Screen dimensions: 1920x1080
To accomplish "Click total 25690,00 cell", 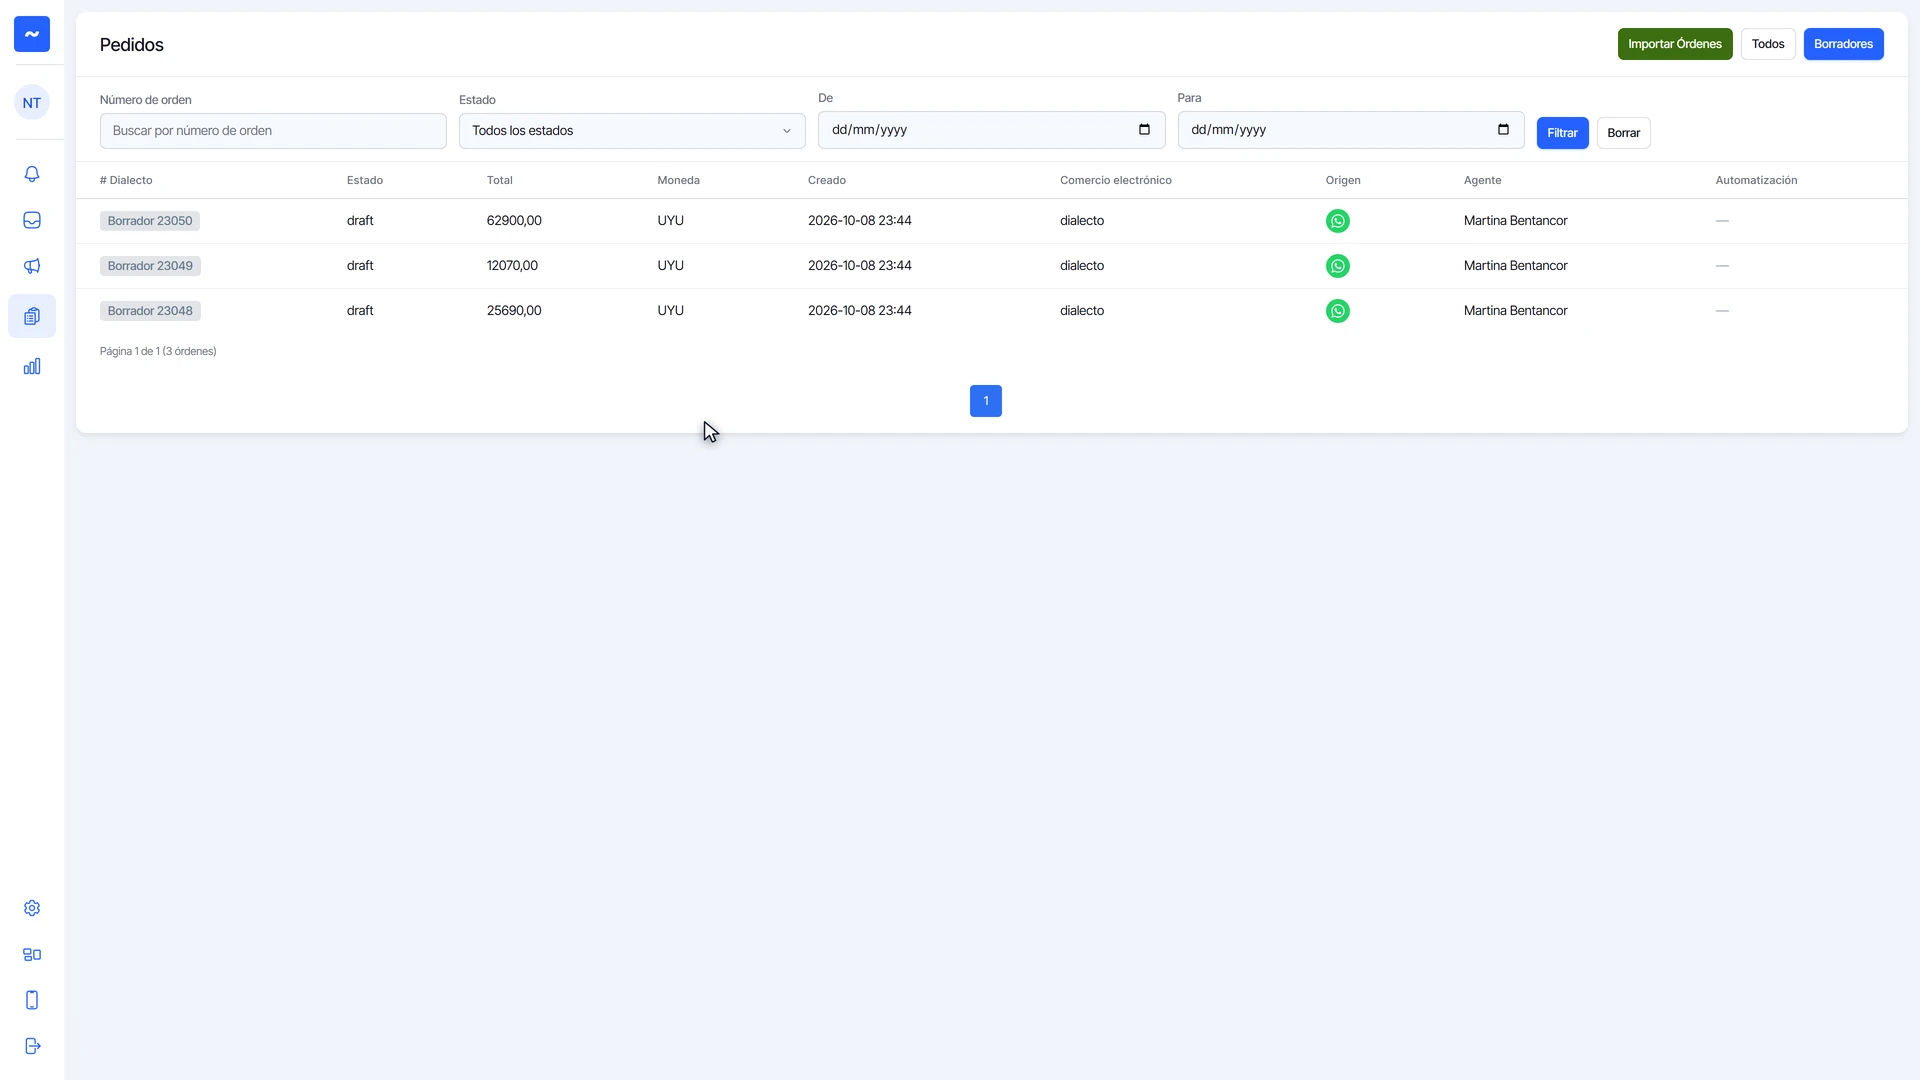I will tap(514, 311).
